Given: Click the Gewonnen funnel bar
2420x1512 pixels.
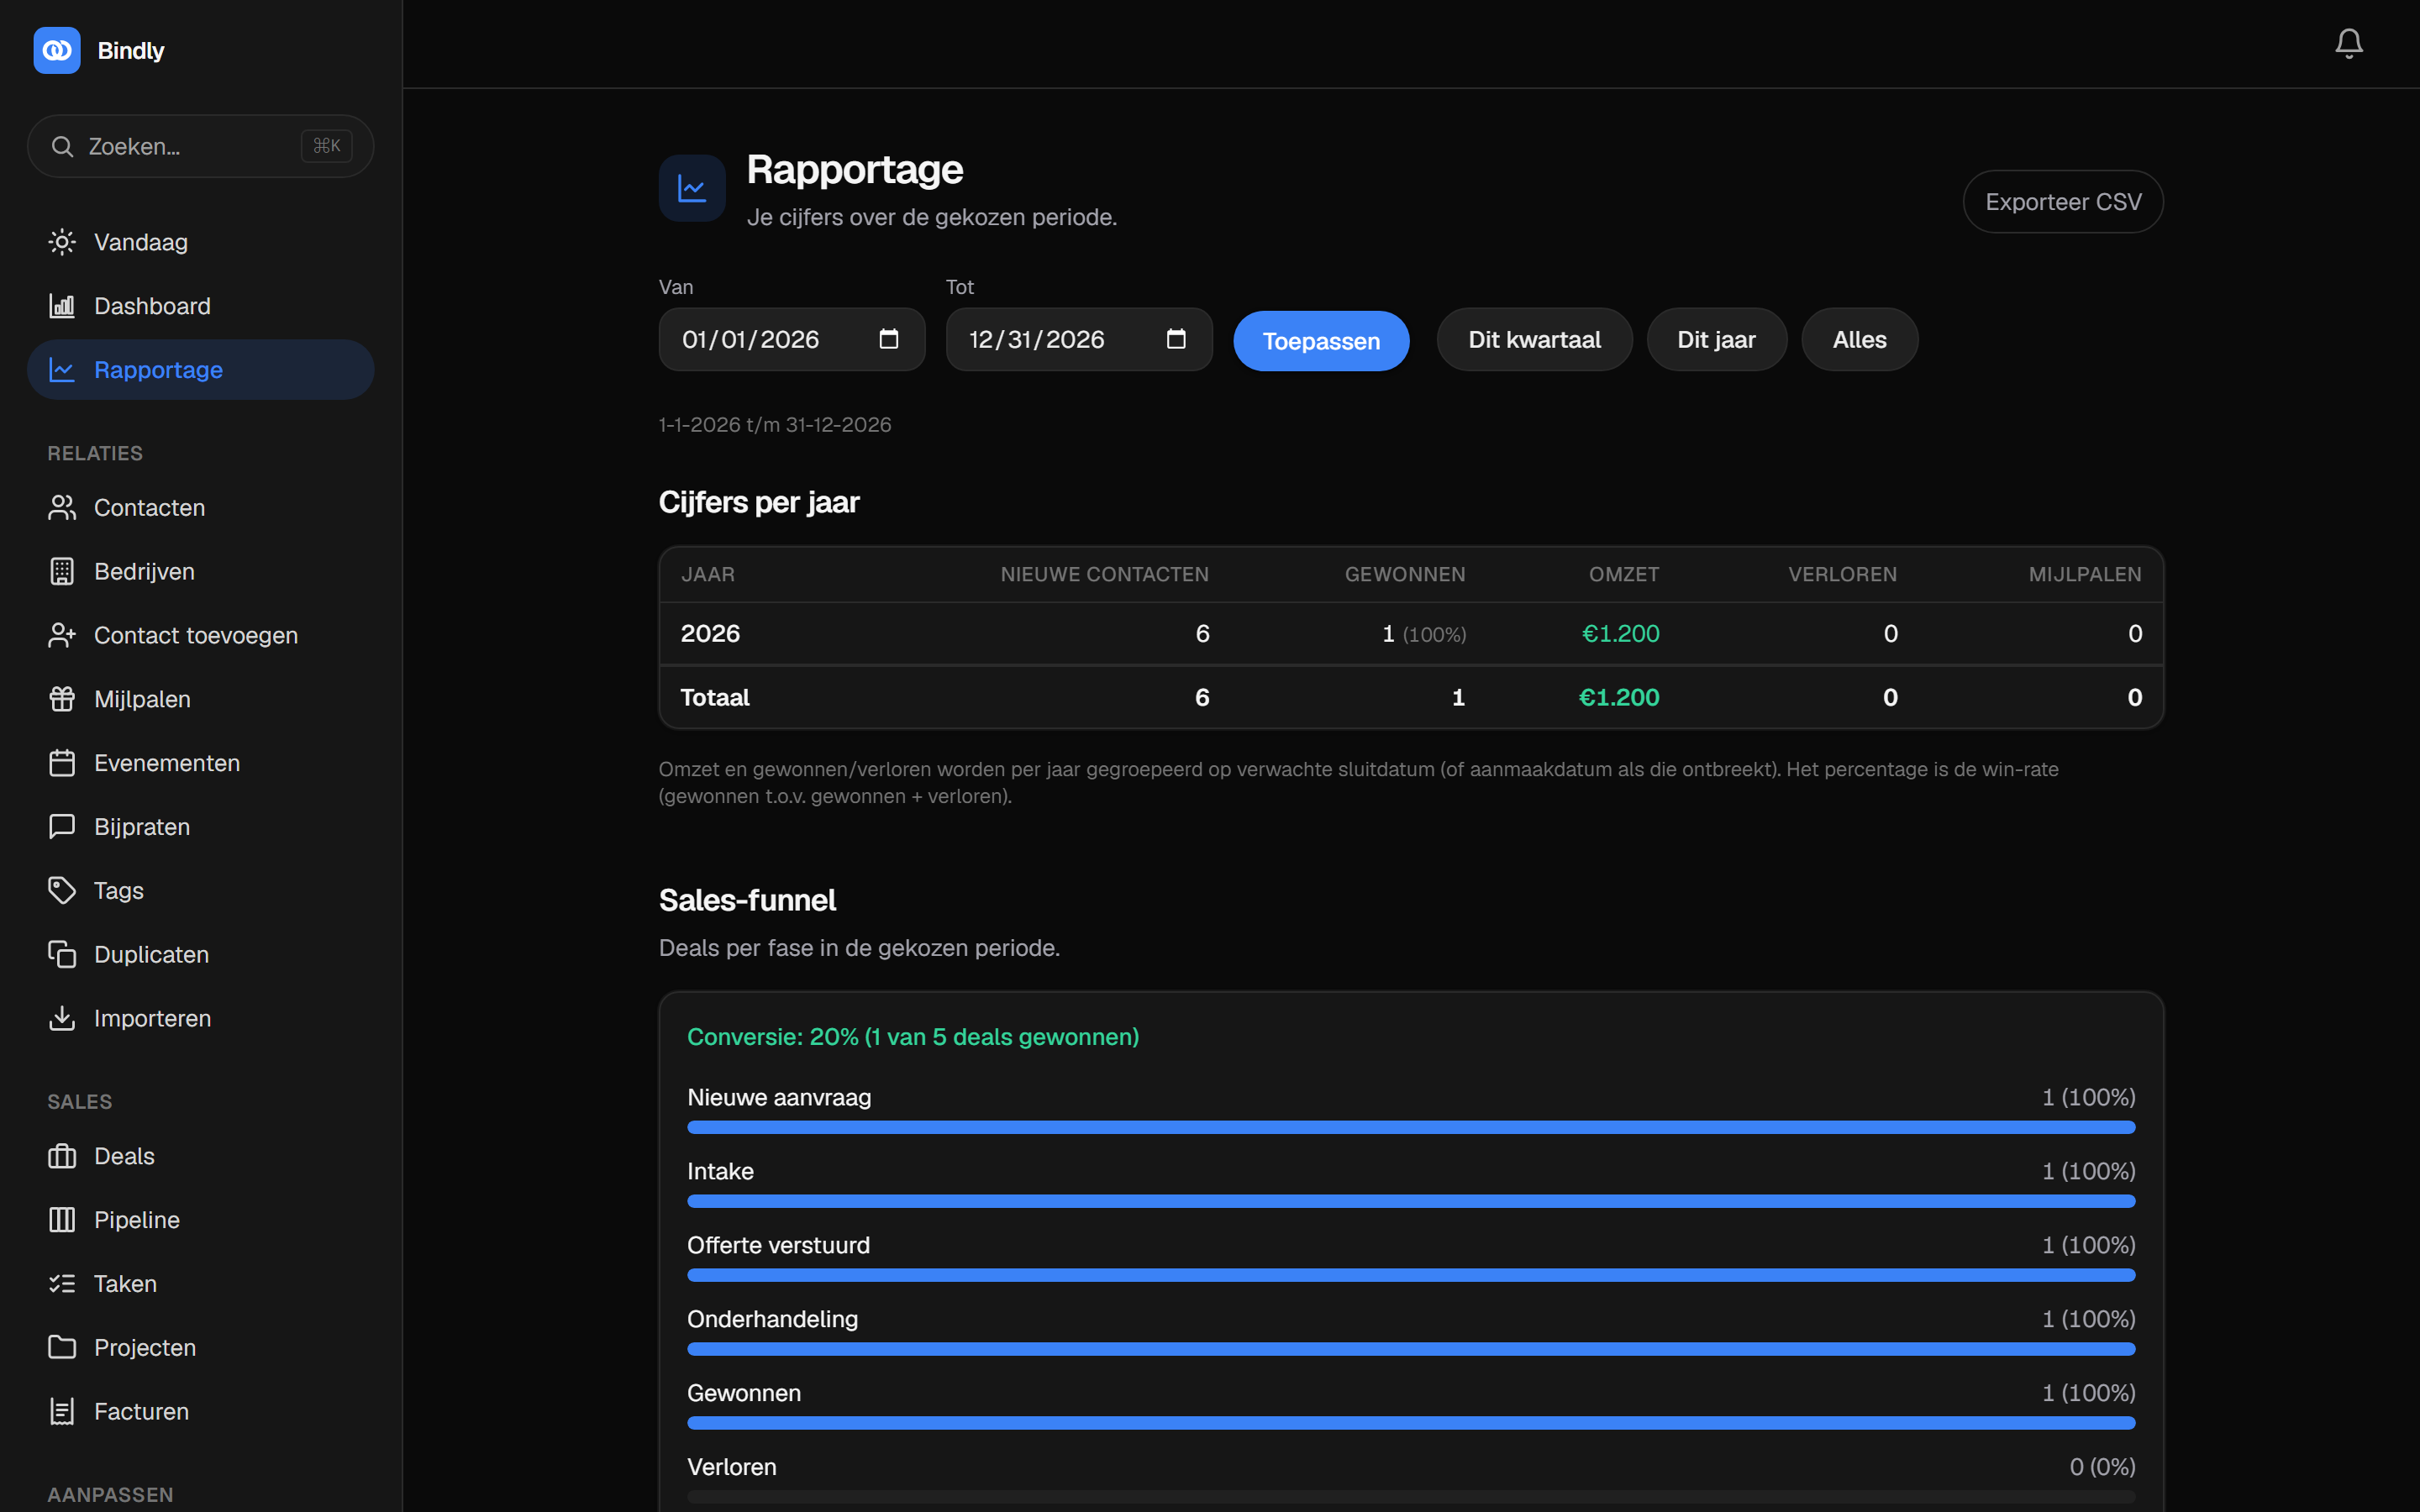Looking at the screenshot, I should [1411, 1423].
